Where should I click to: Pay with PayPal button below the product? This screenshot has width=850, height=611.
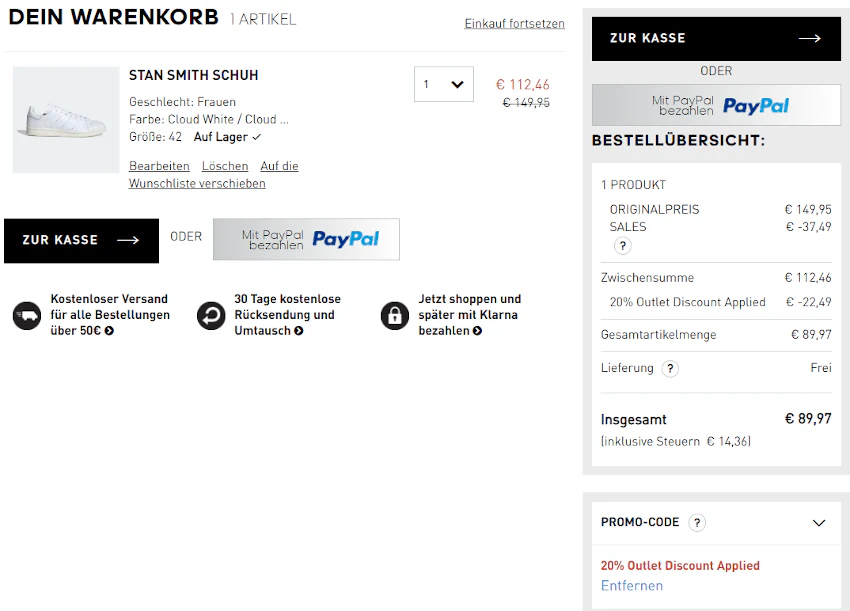(306, 239)
